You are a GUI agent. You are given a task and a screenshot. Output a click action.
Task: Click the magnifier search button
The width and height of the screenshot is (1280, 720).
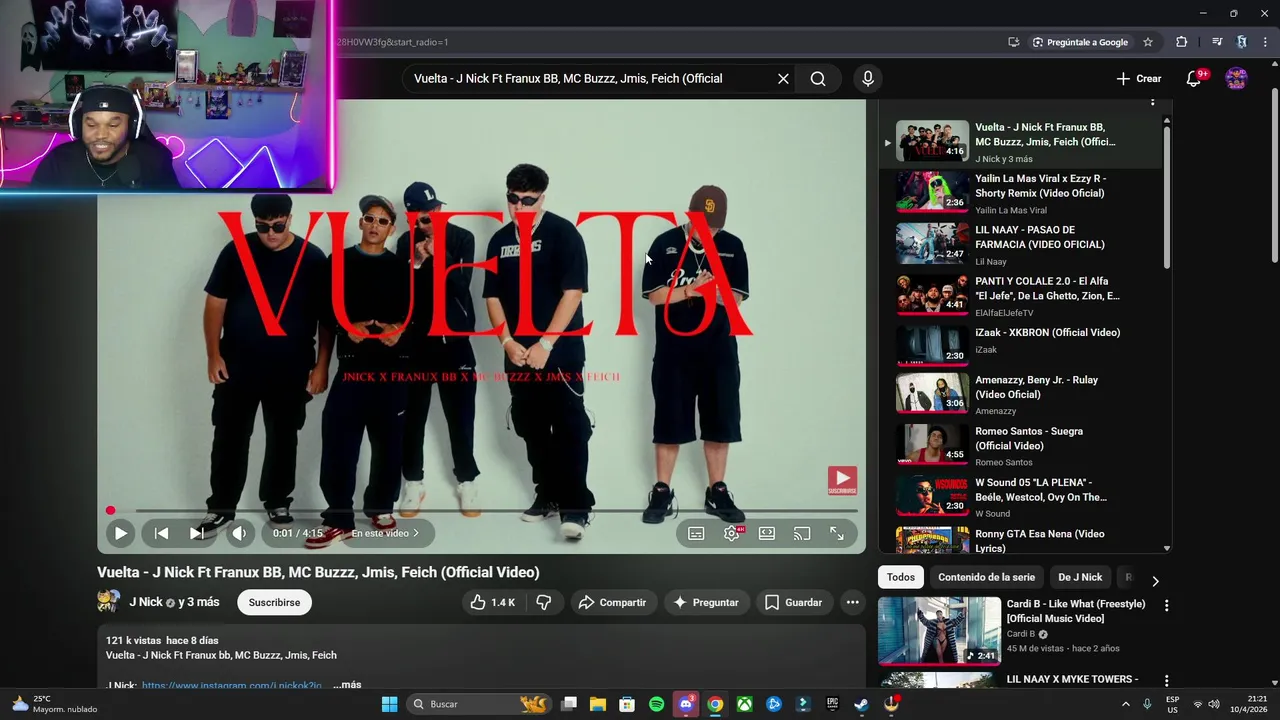(x=818, y=78)
